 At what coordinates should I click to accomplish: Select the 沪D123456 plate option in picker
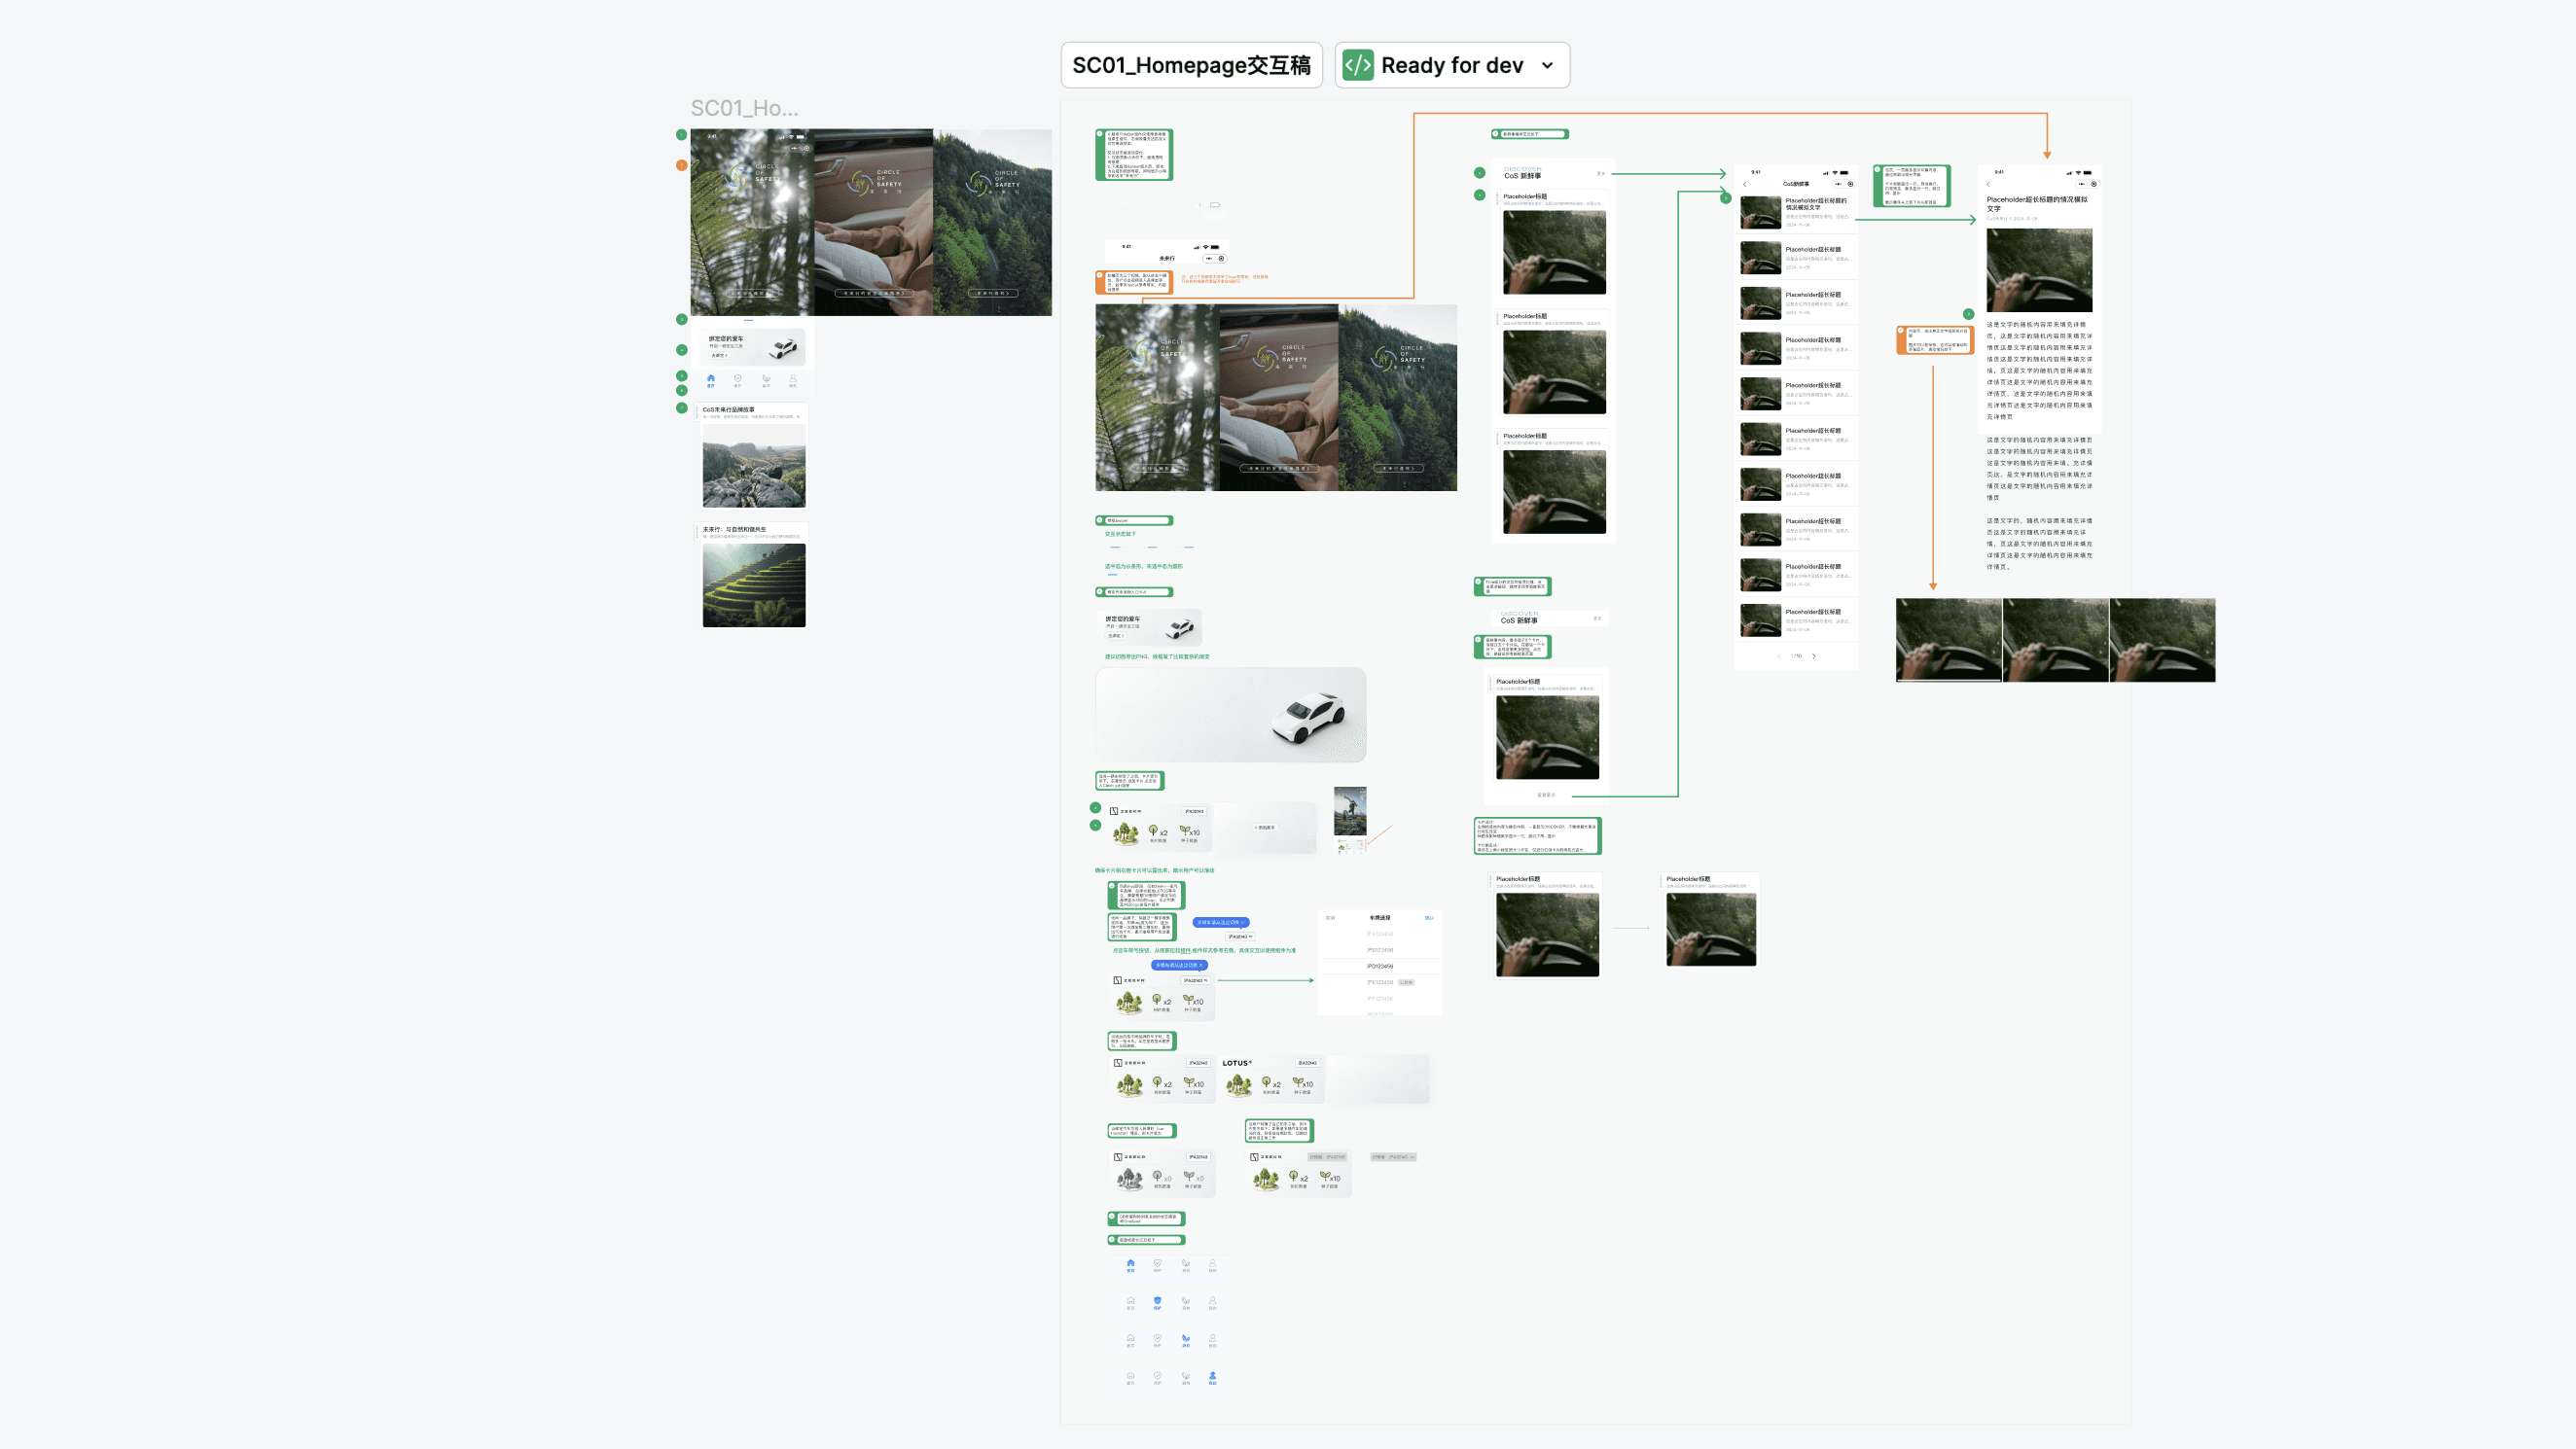[x=1380, y=966]
